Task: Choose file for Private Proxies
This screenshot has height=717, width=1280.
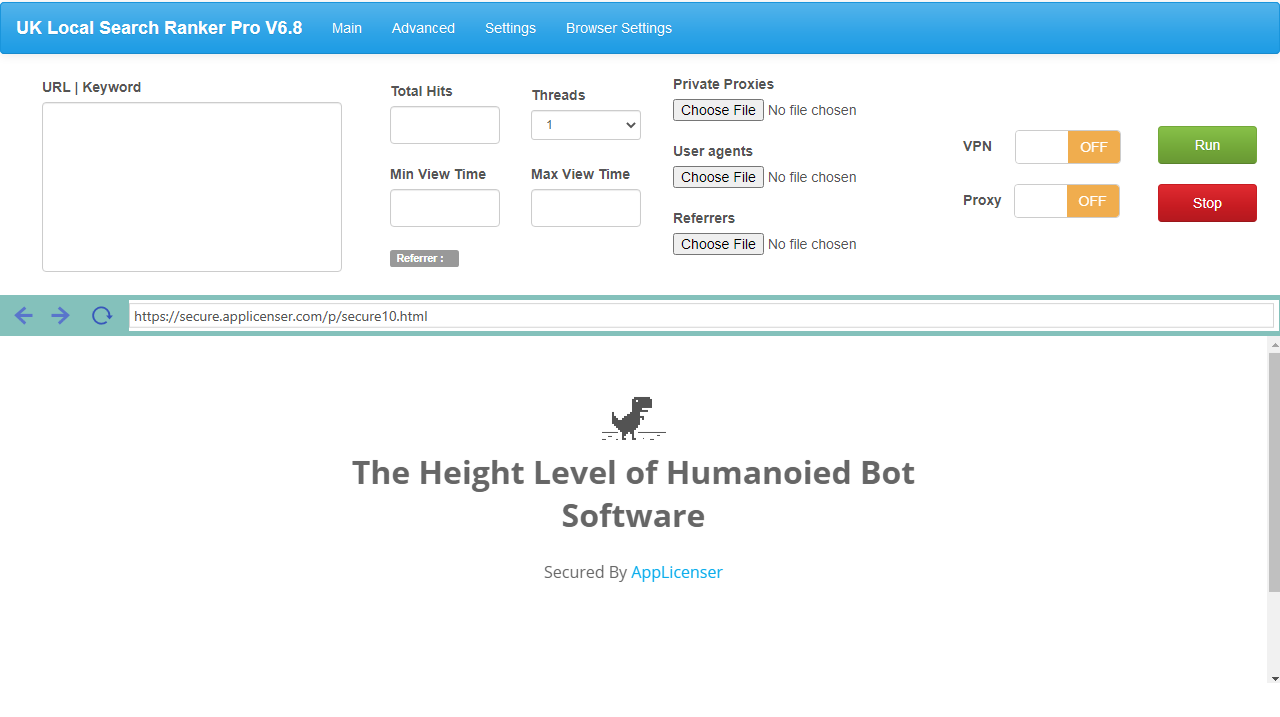Action: click(718, 110)
